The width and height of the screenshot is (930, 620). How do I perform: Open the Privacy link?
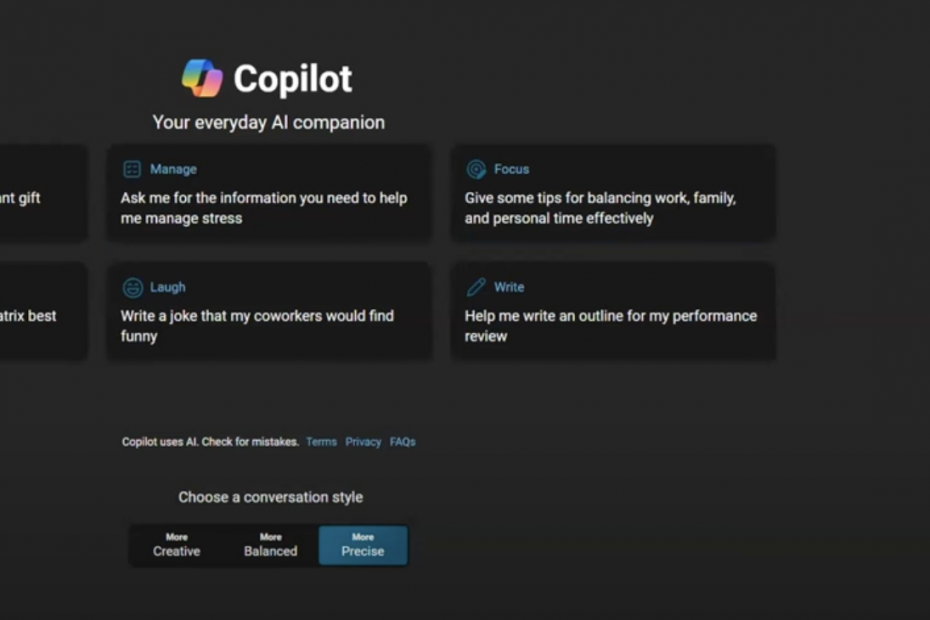click(363, 442)
